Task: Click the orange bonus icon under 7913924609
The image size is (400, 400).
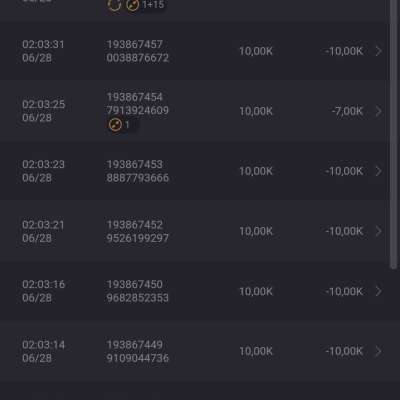Action: point(115,125)
